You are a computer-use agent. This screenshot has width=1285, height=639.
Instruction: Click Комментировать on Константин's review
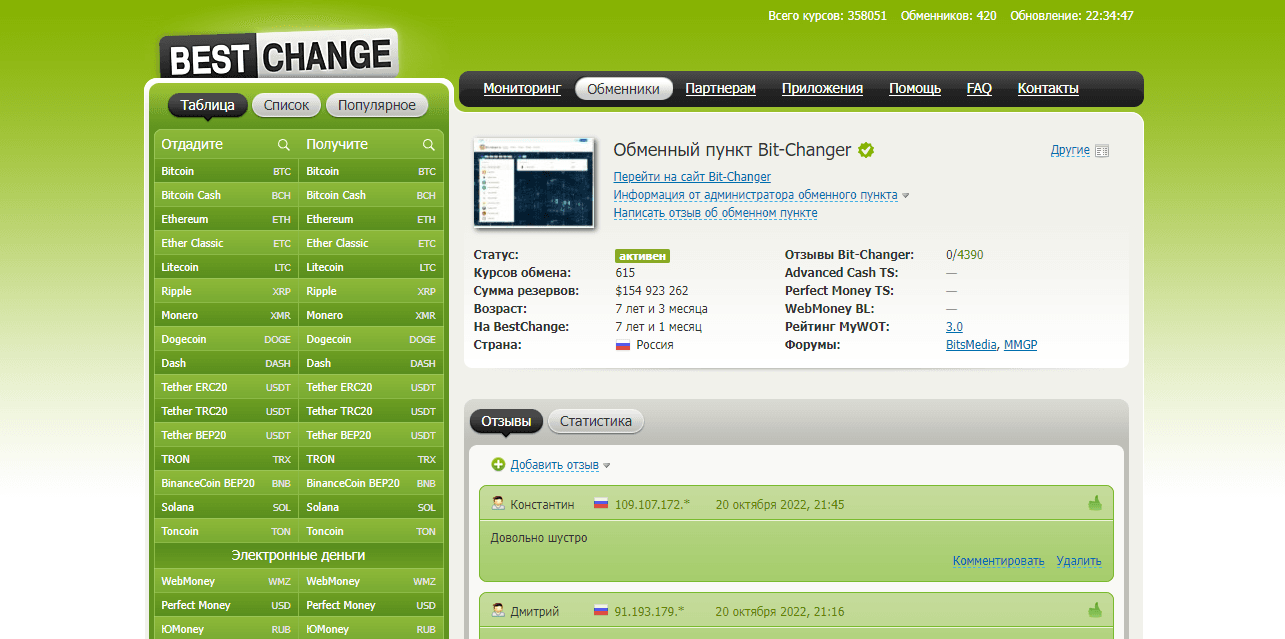click(x=998, y=561)
